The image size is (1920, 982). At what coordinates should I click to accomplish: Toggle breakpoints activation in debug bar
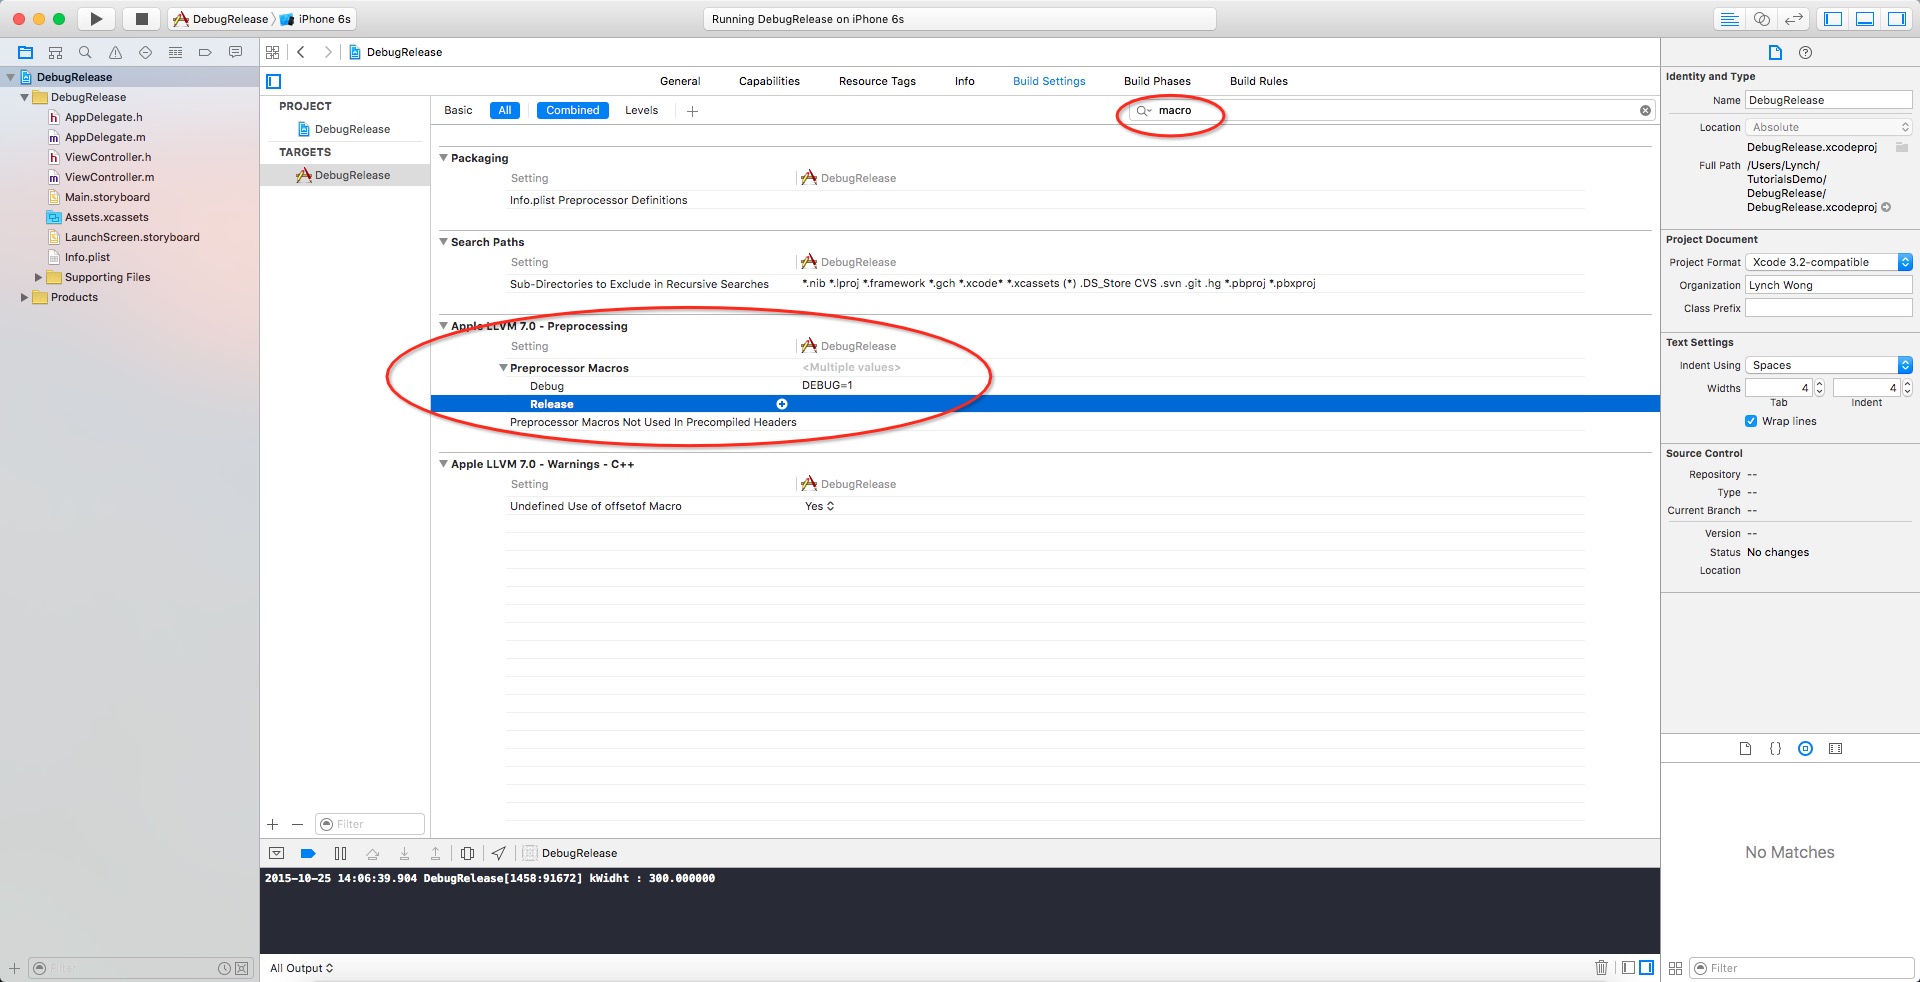[308, 853]
